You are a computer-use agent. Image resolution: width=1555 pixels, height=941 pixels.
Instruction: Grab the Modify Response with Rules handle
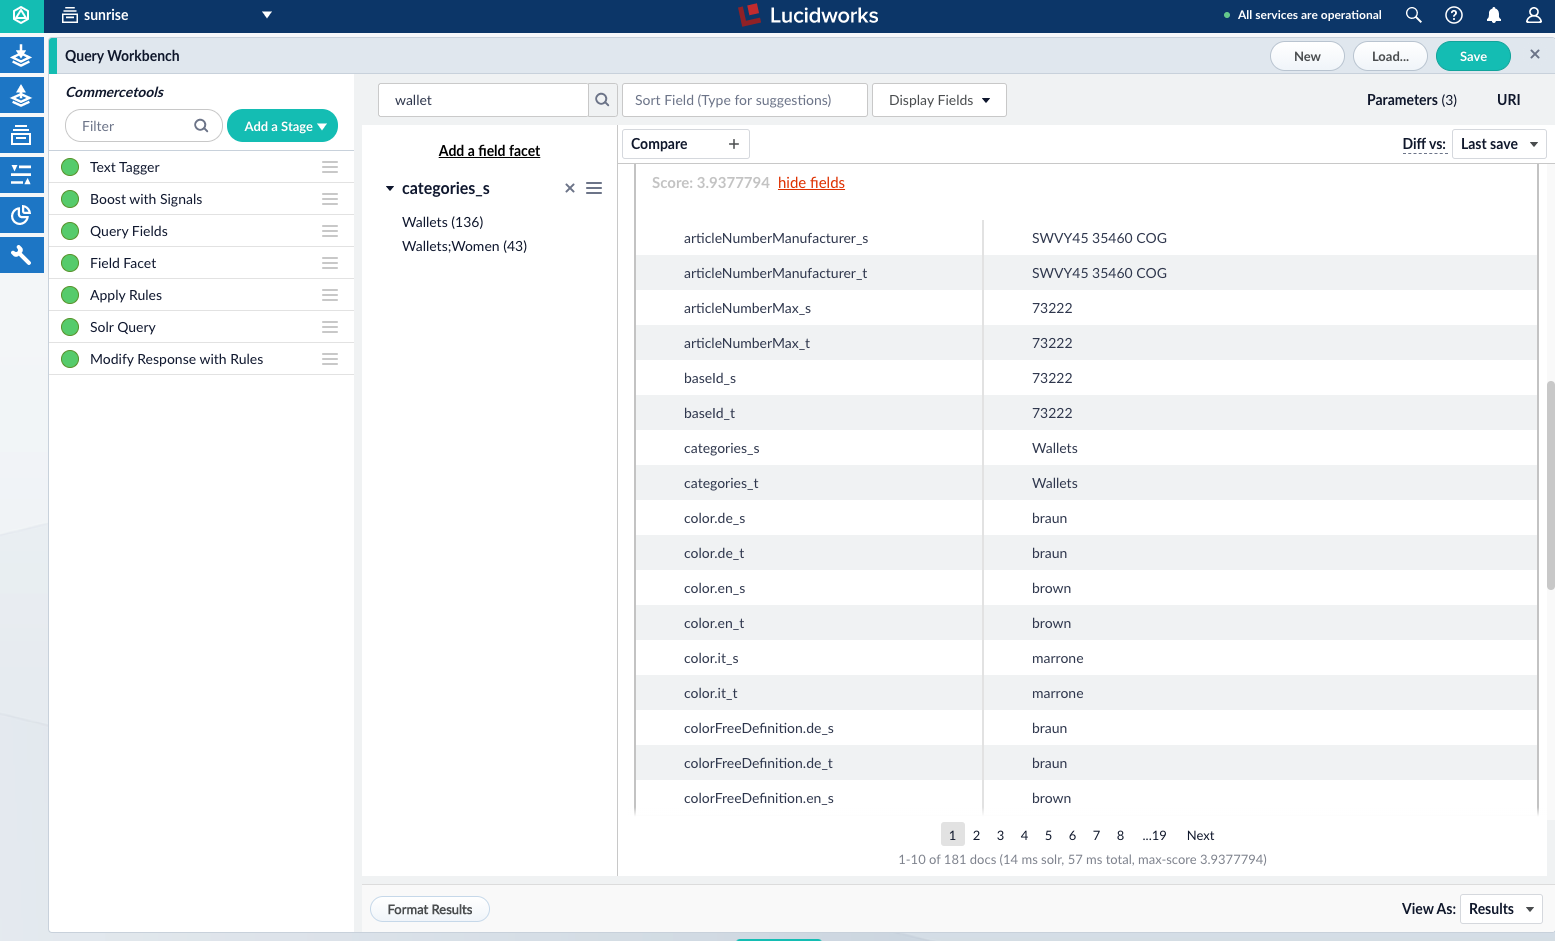[x=330, y=359]
